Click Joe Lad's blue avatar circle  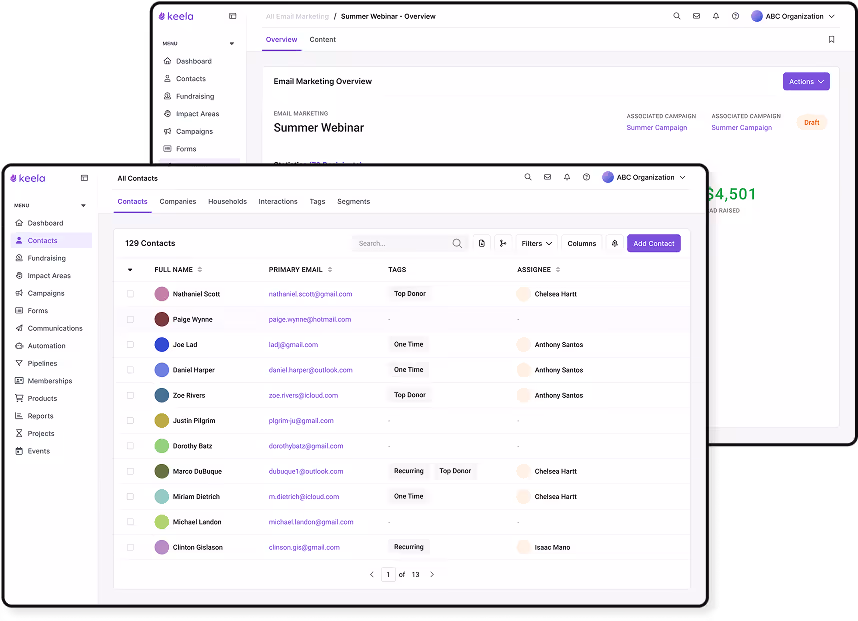[x=161, y=344]
